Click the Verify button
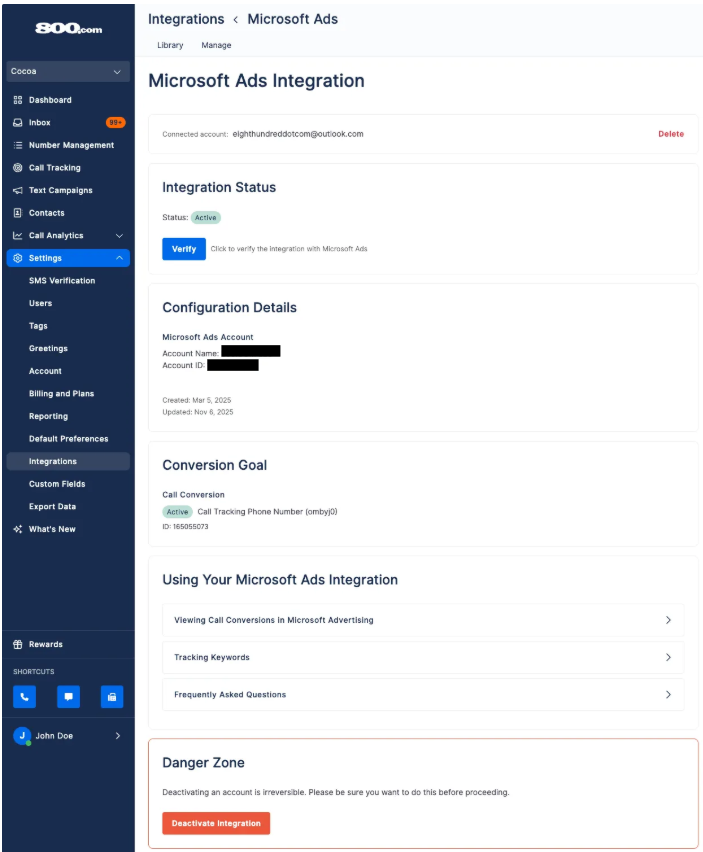Viewport: 703px width, 852px height. pyautogui.click(x=184, y=249)
